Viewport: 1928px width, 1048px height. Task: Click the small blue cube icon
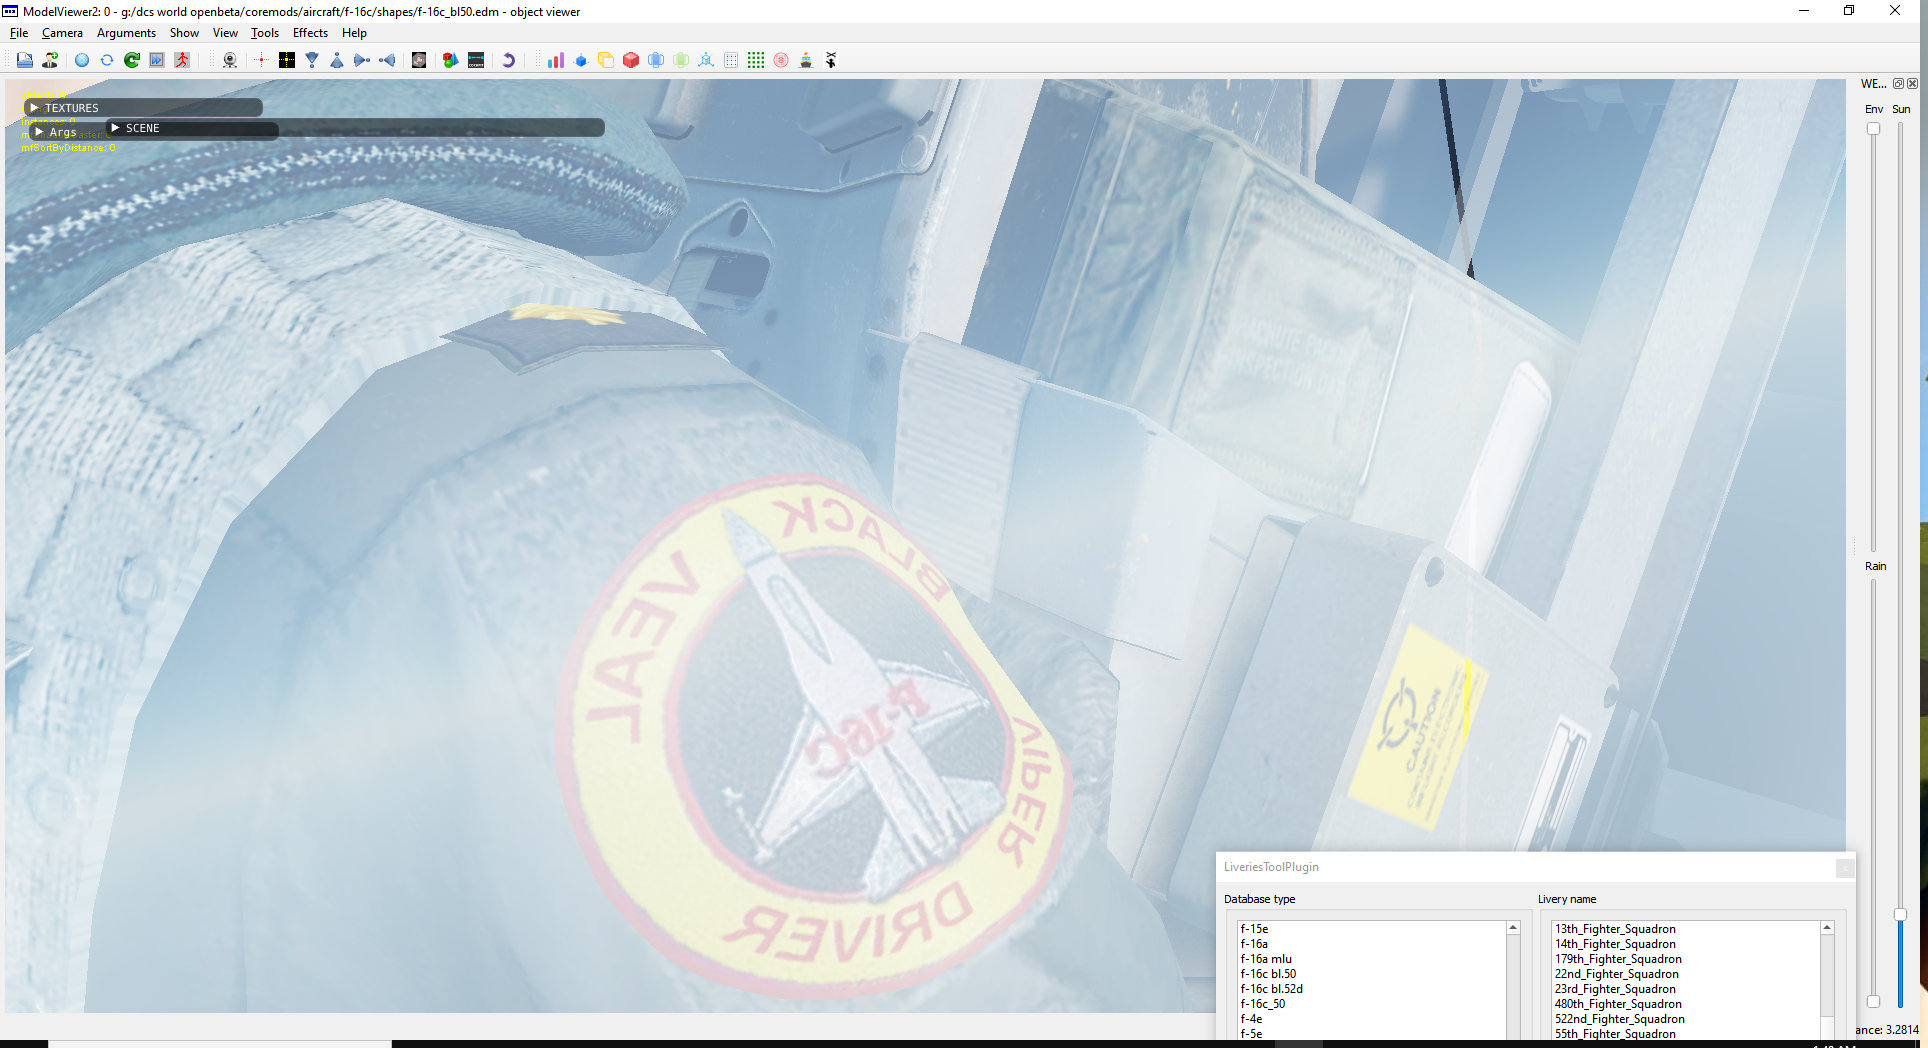click(581, 60)
